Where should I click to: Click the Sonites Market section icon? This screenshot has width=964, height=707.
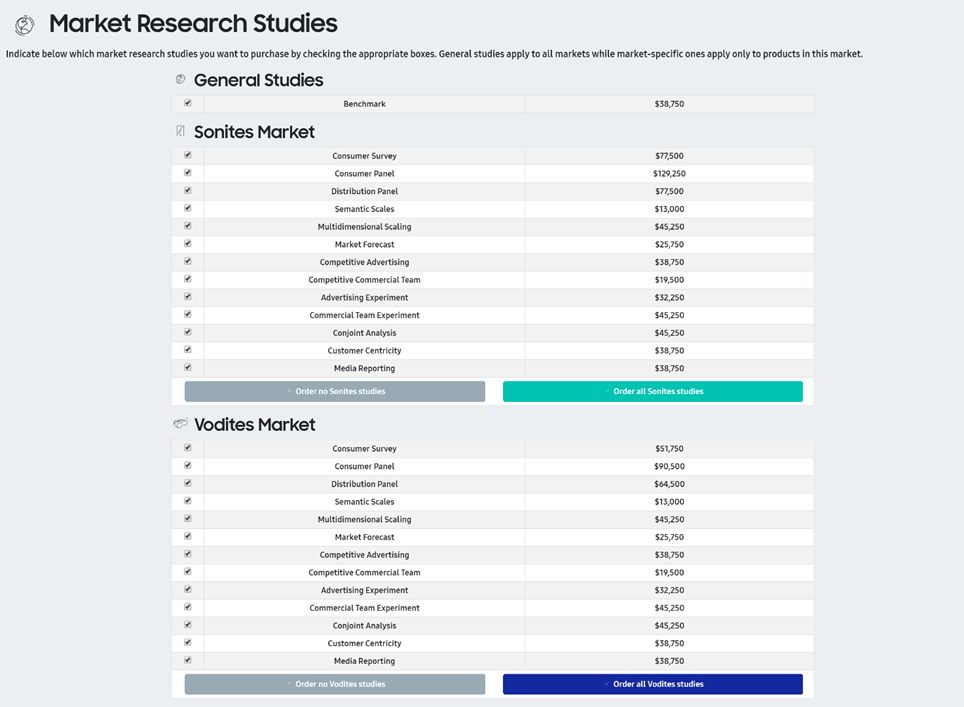click(x=180, y=131)
